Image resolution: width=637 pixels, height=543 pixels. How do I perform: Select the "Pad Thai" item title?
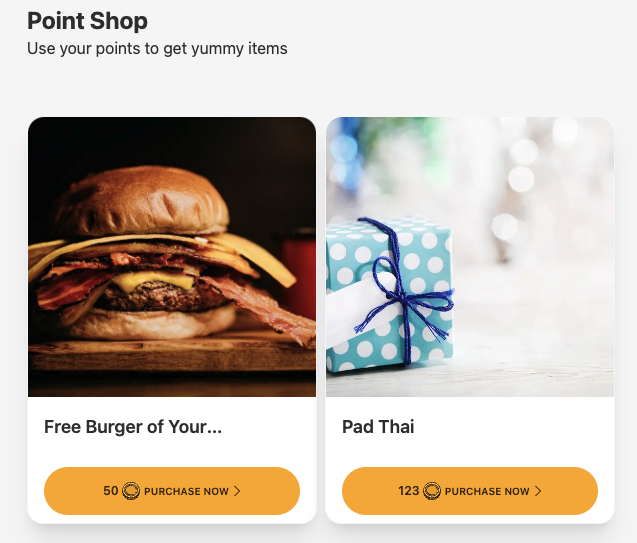[x=378, y=427]
